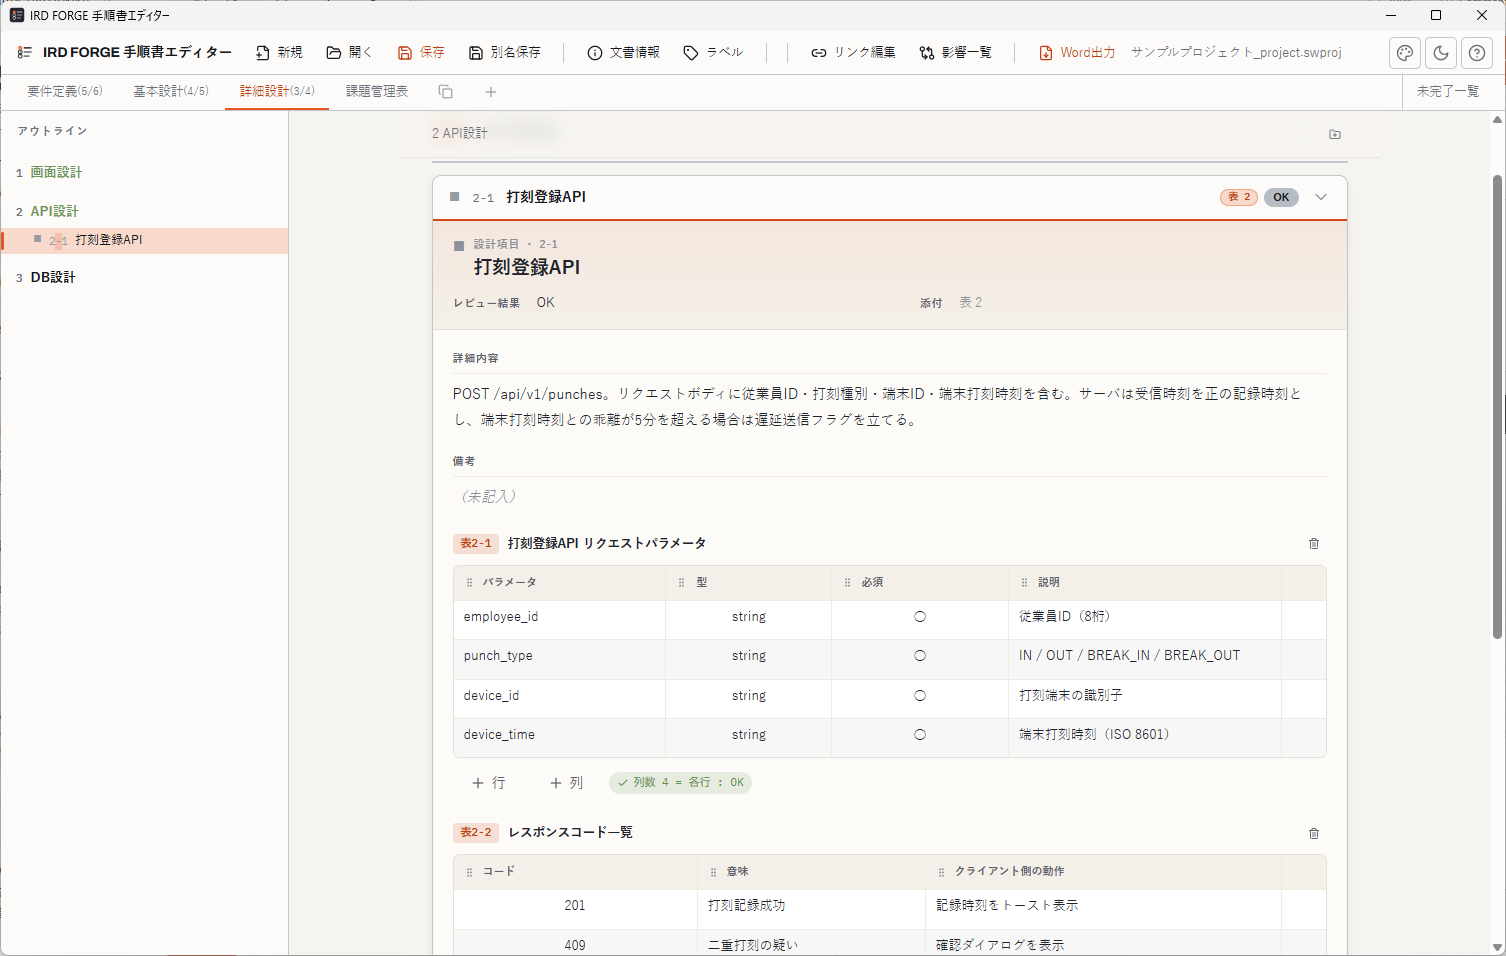This screenshot has height=956, width=1506.
Task: Toggle required circle for employee_id
Action: (x=920, y=617)
